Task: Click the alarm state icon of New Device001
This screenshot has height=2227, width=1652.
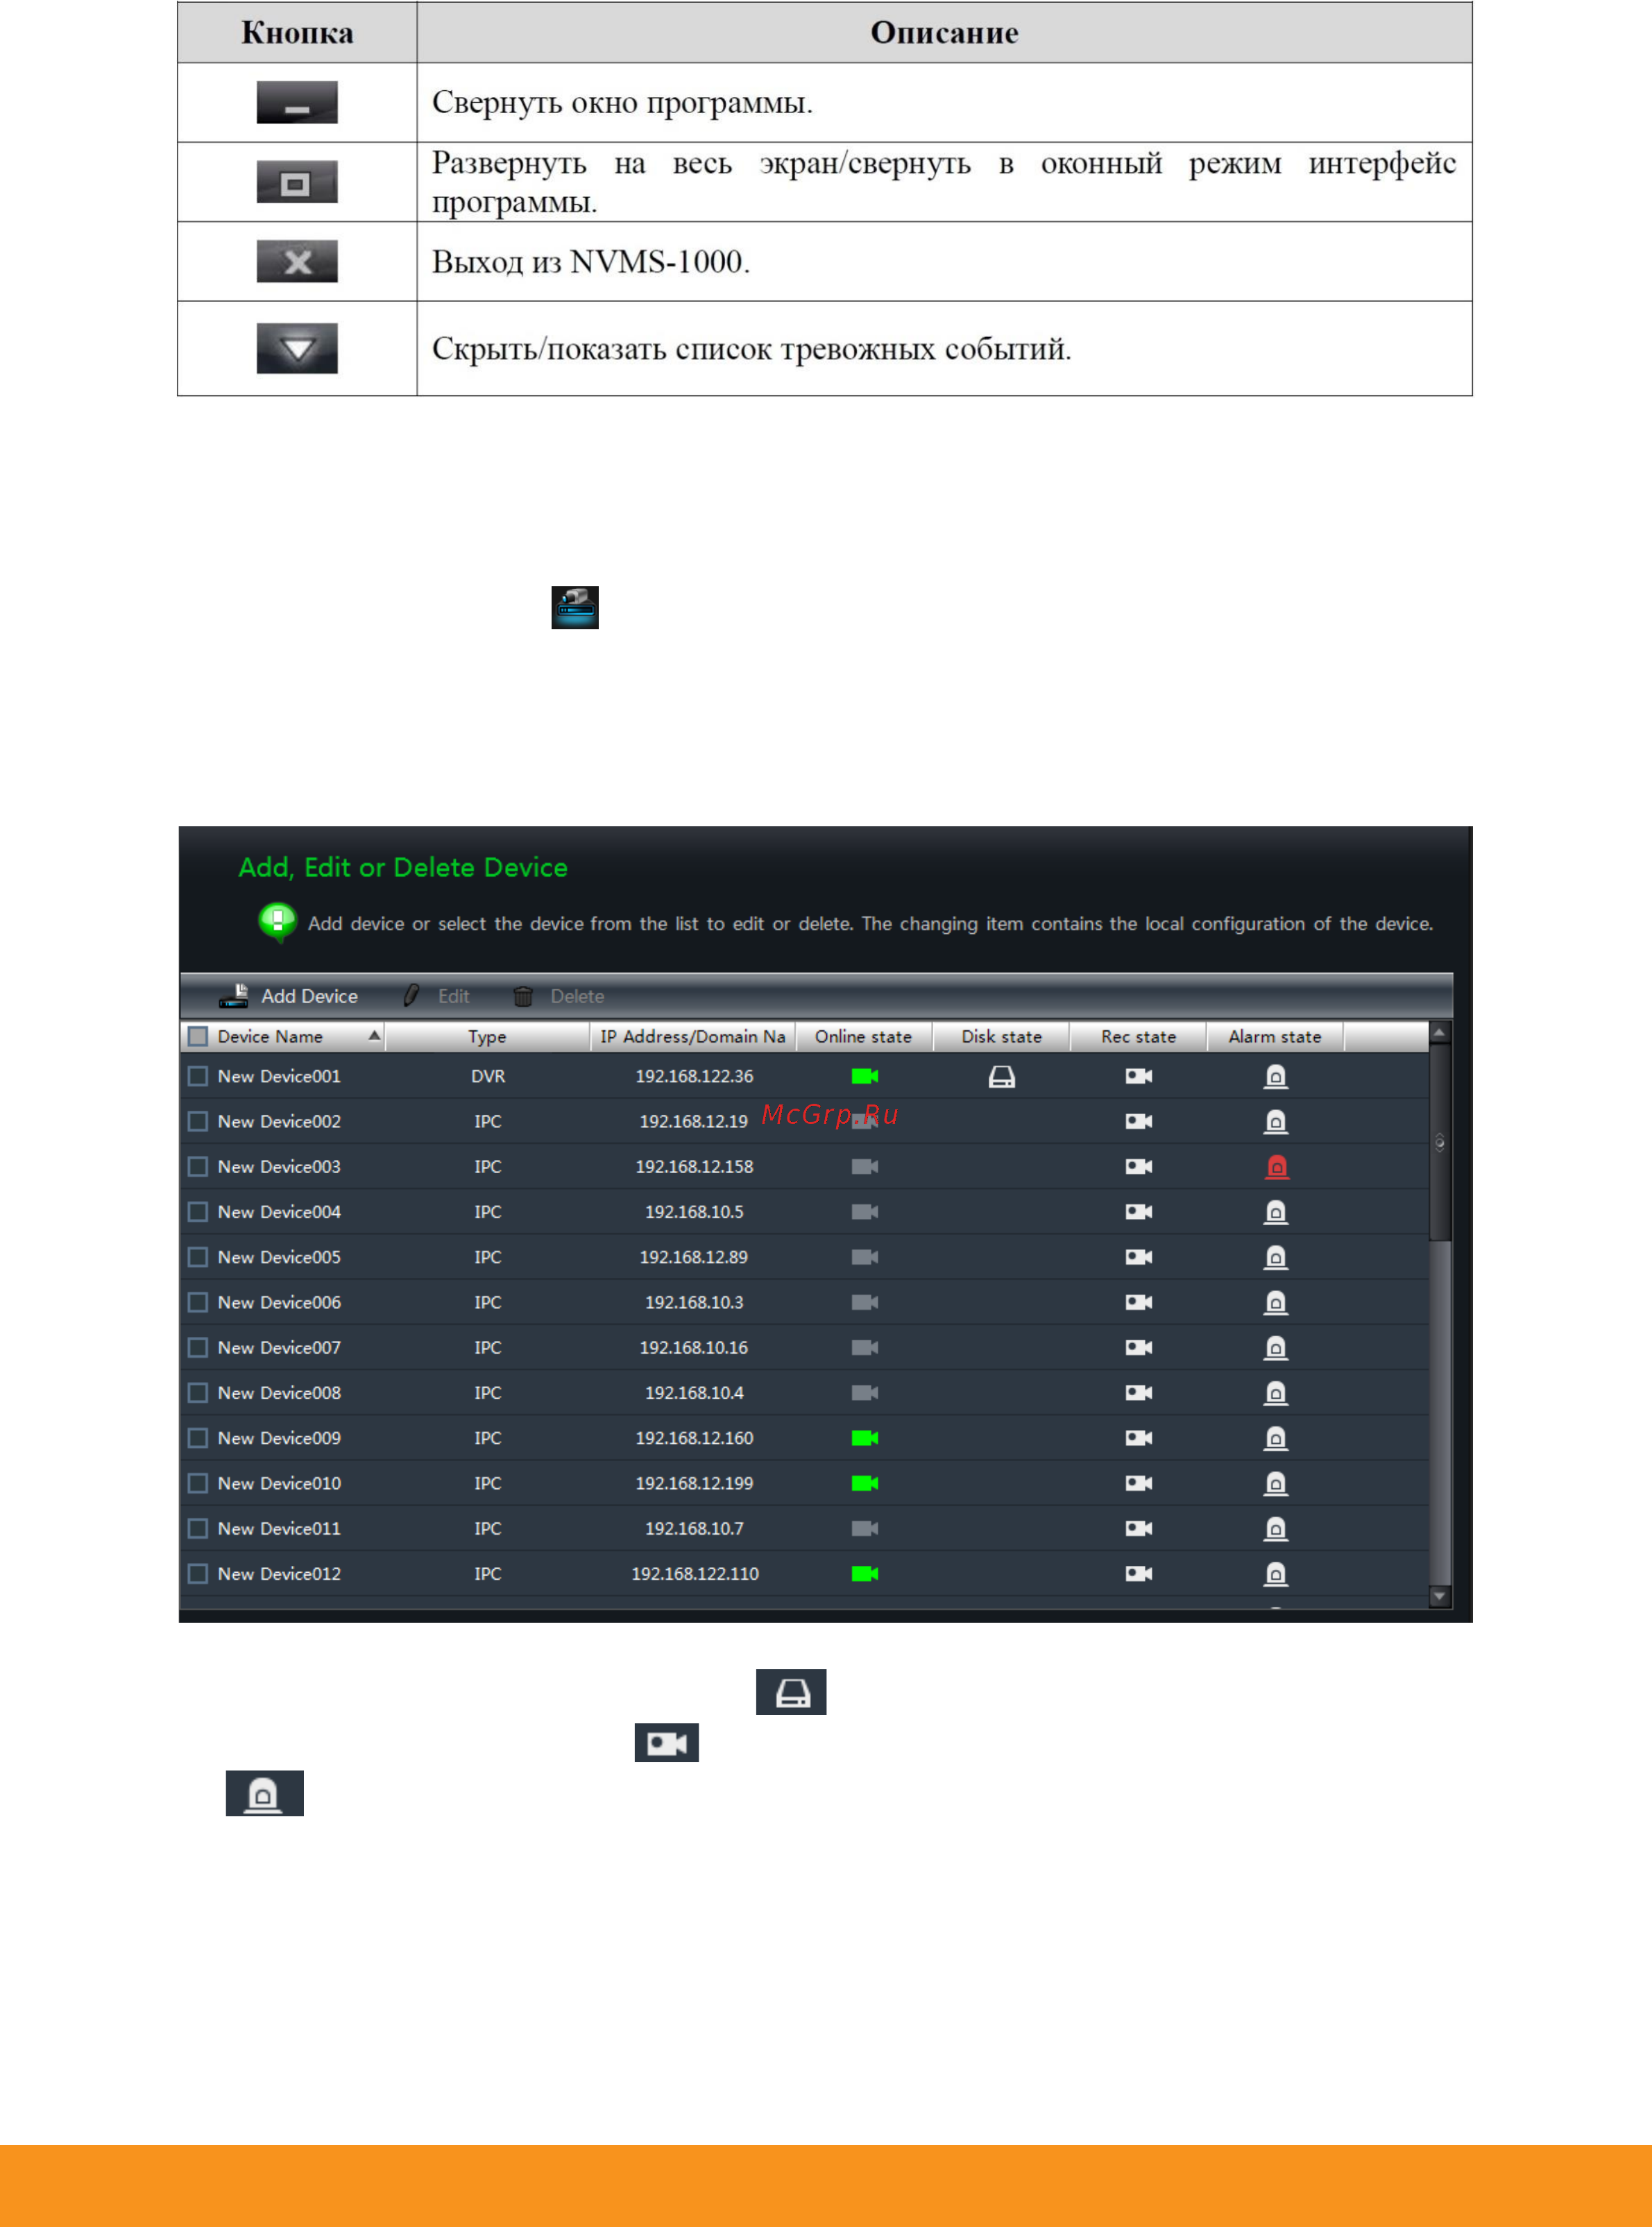Action: (x=1276, y=1076)
